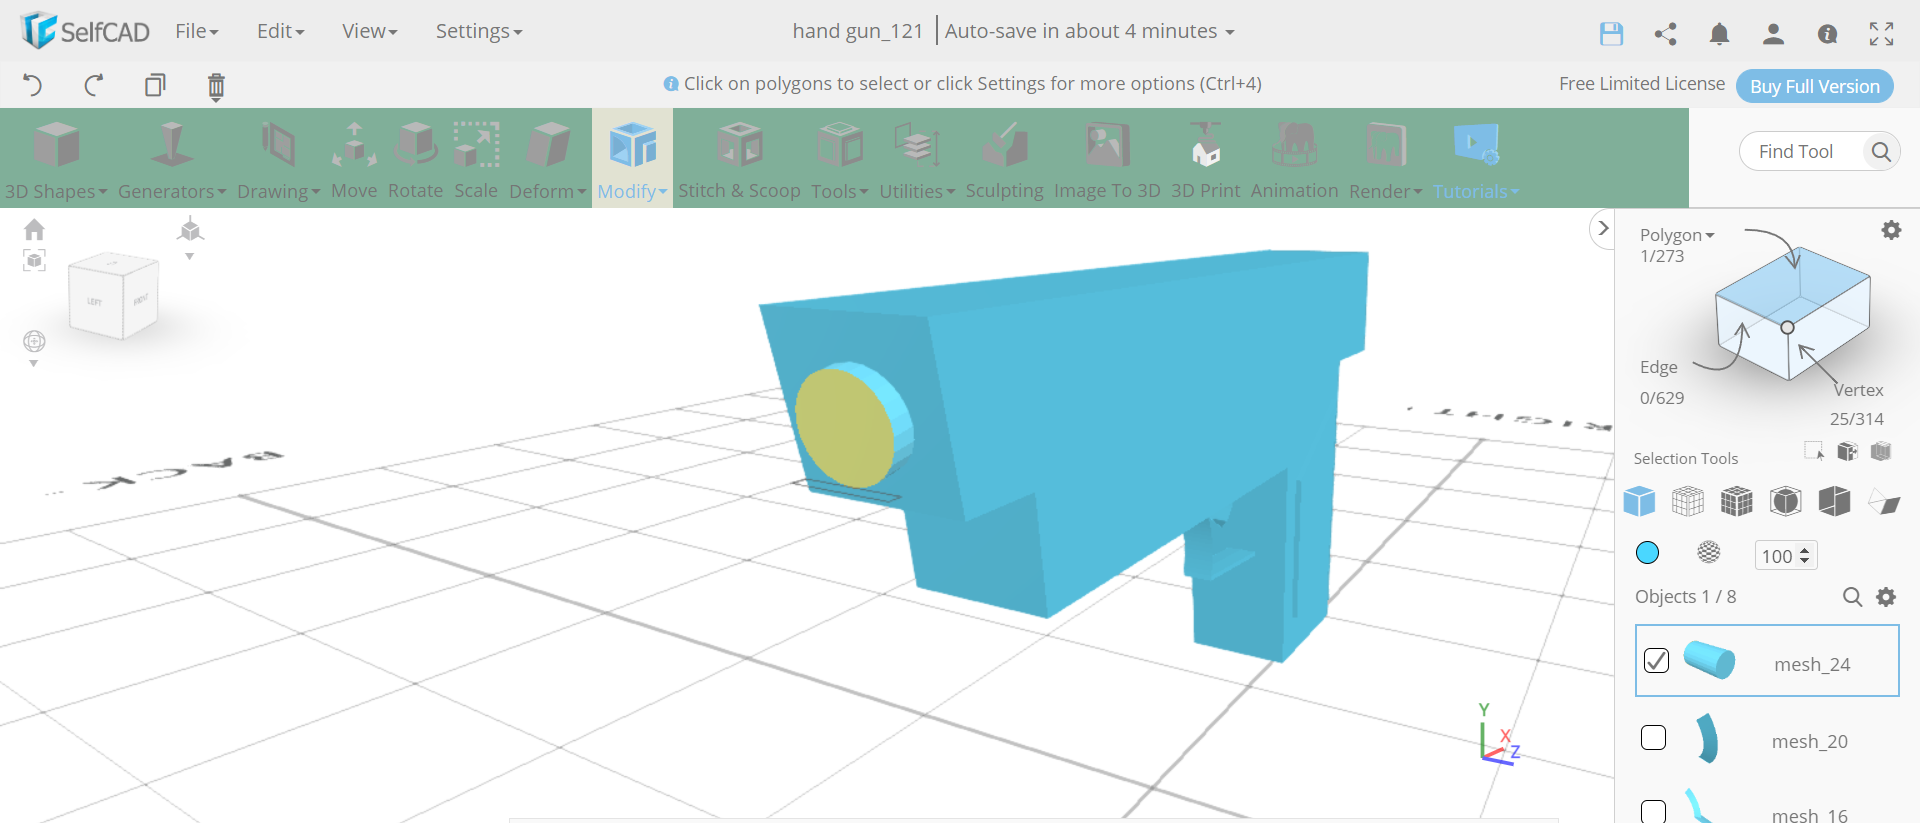The image size is (1920, 823).
Task: Uncheck the mesh_24 checkbox
Action: tap(1656, 661)
